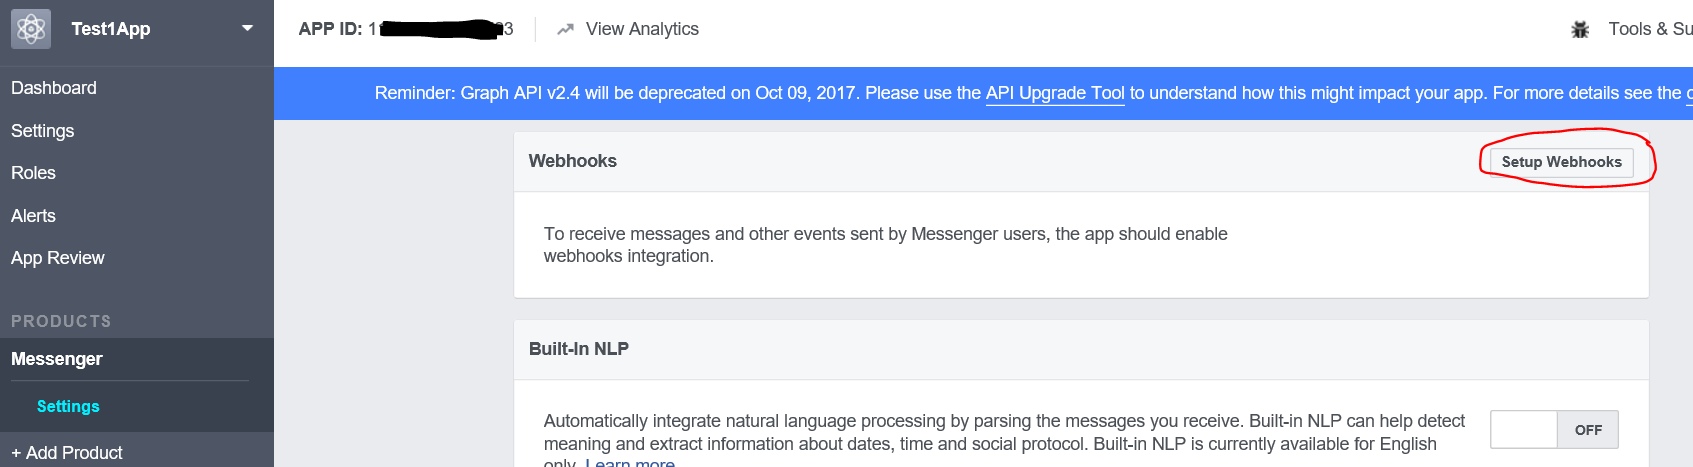Open the Alerts section

tap(33, 216)
